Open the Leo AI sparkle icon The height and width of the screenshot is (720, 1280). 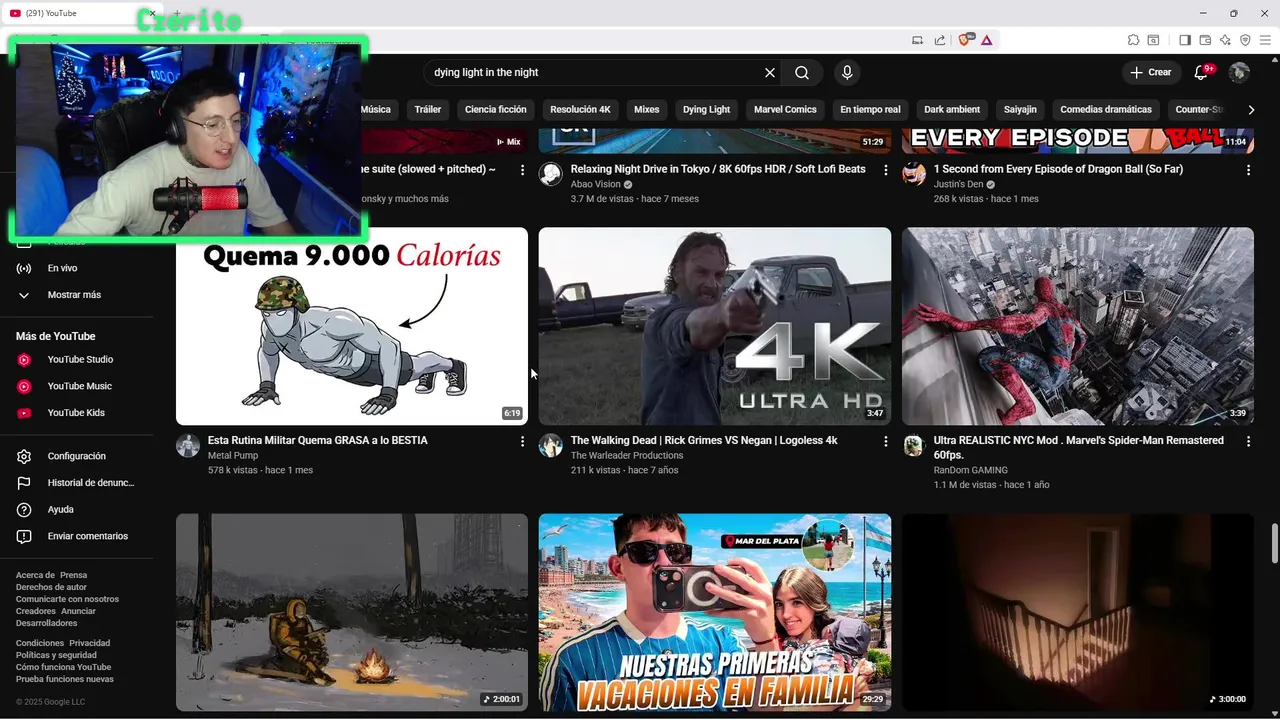tap(1225, 40)
